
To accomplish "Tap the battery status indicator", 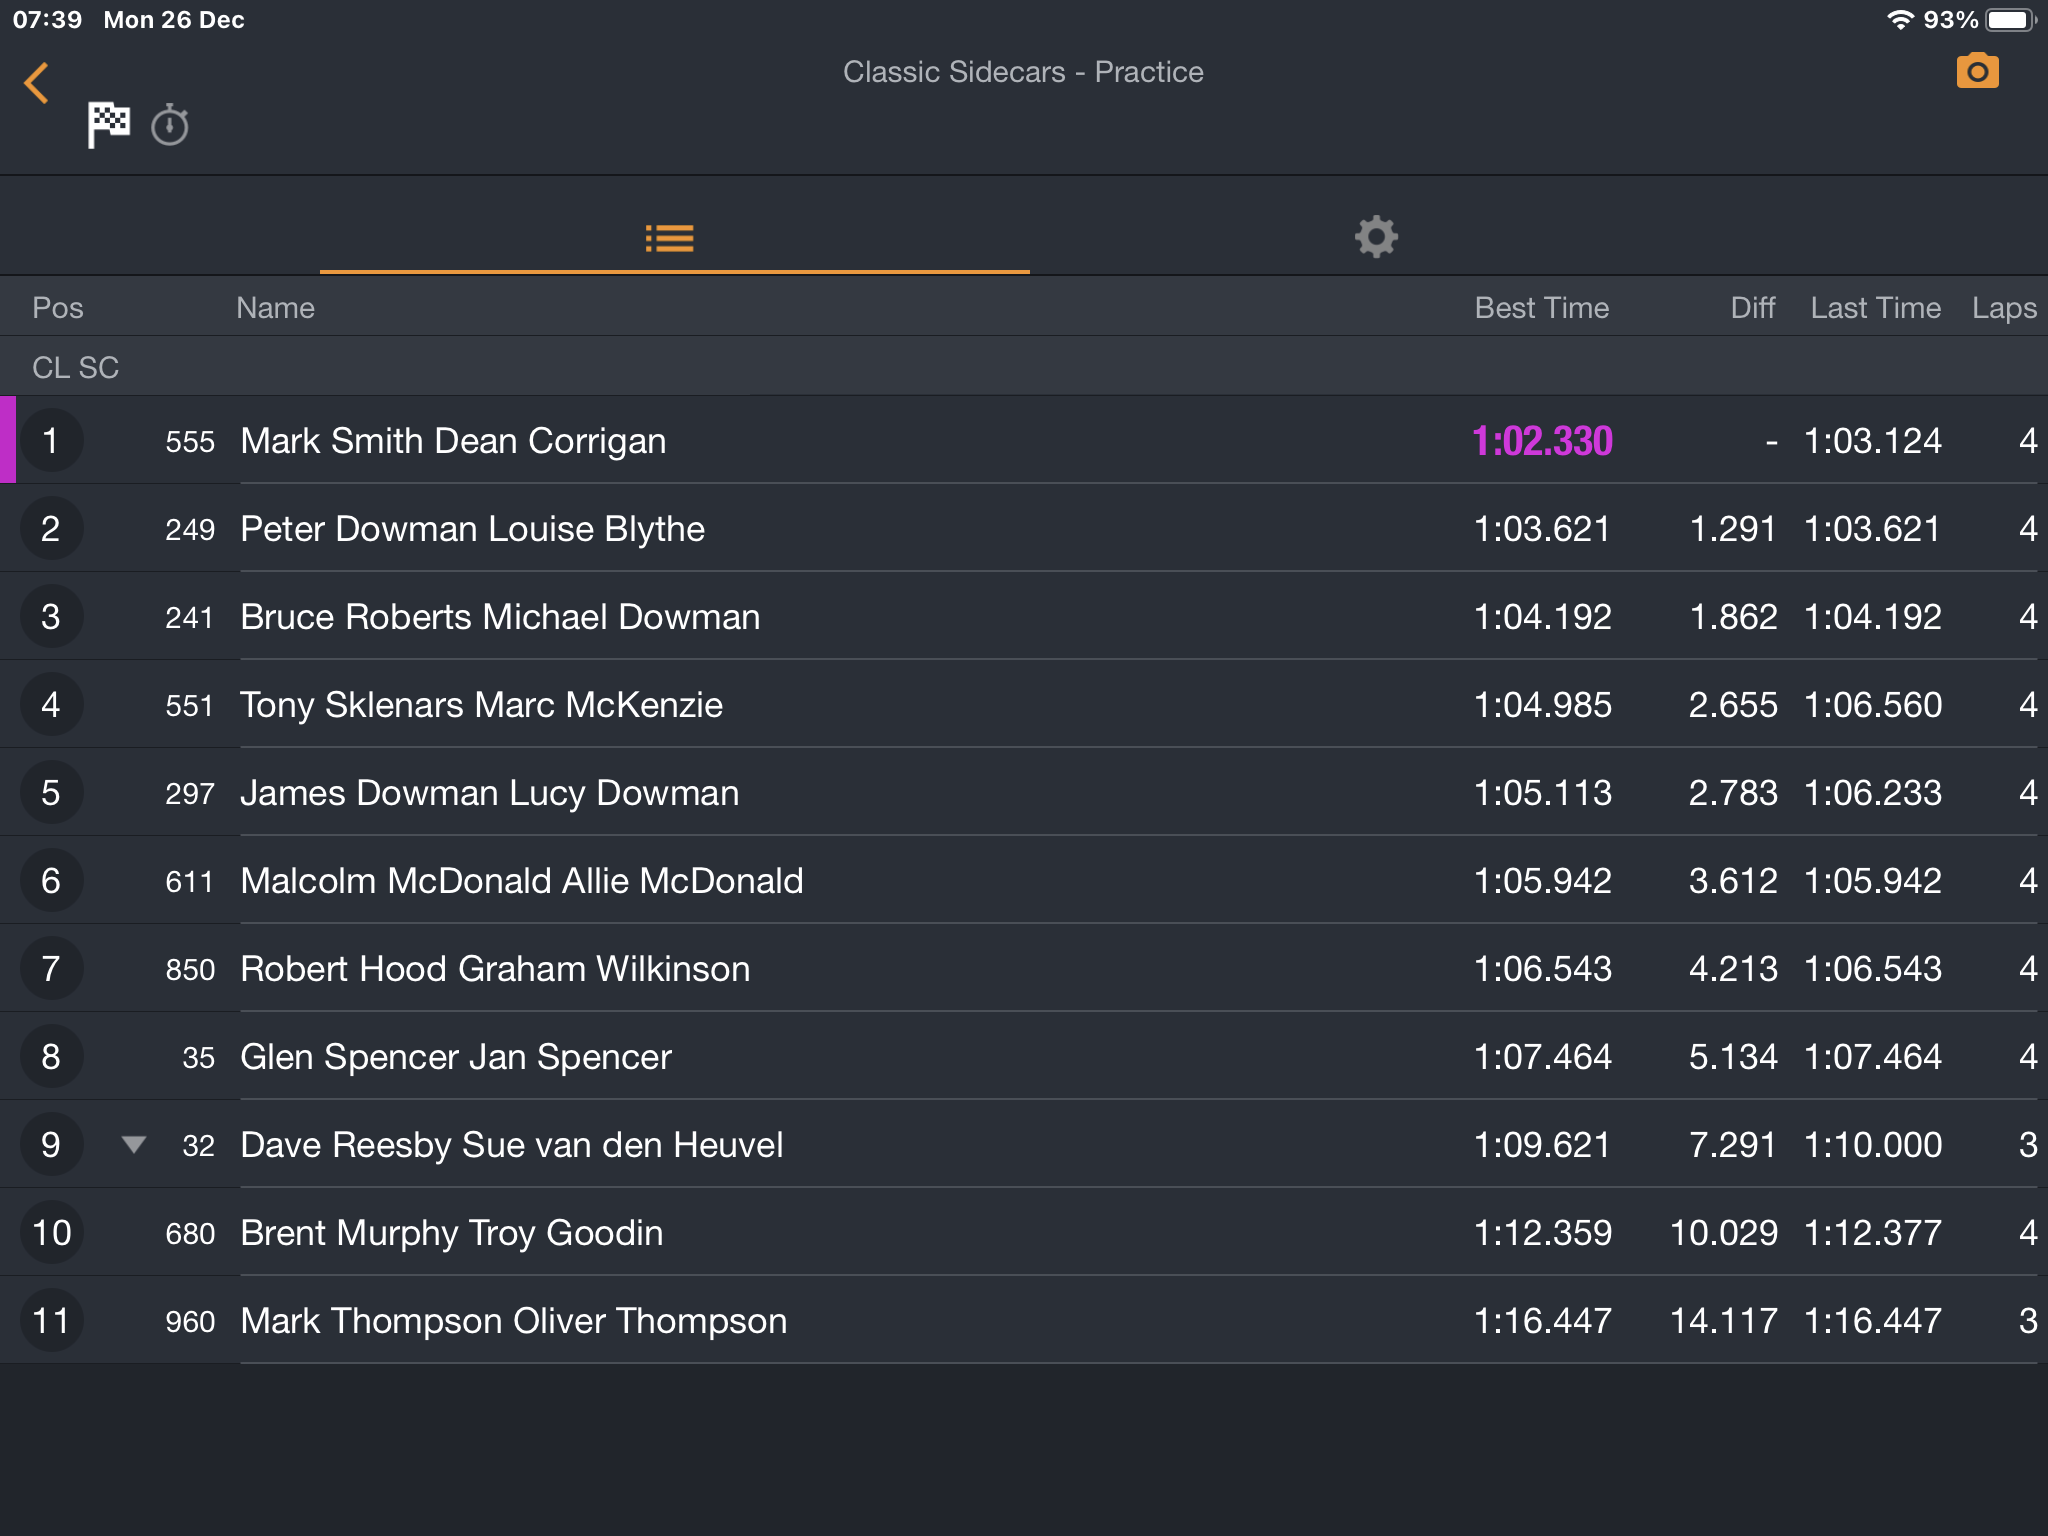I will [2010, 20].
